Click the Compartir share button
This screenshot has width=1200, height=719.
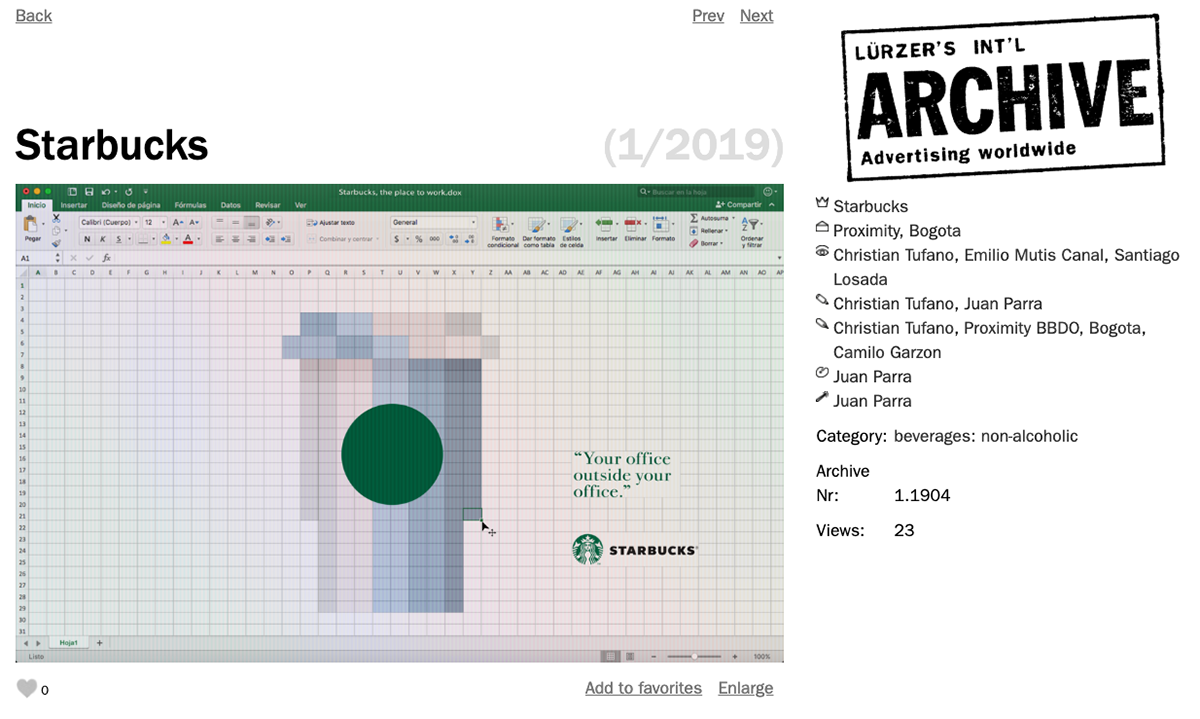[x=738, y=204]
